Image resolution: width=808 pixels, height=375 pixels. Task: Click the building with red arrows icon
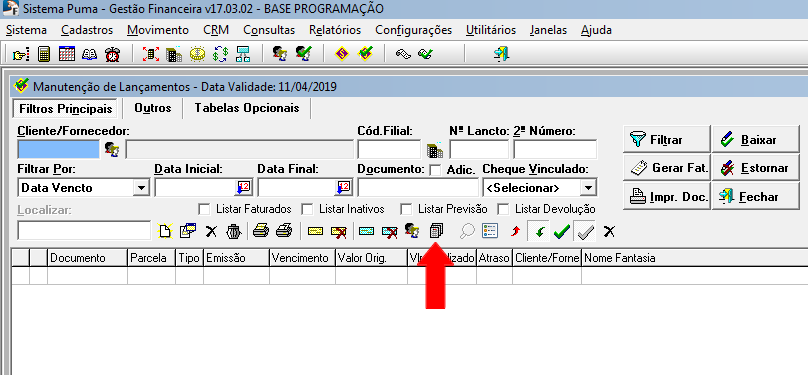(150, 54)
